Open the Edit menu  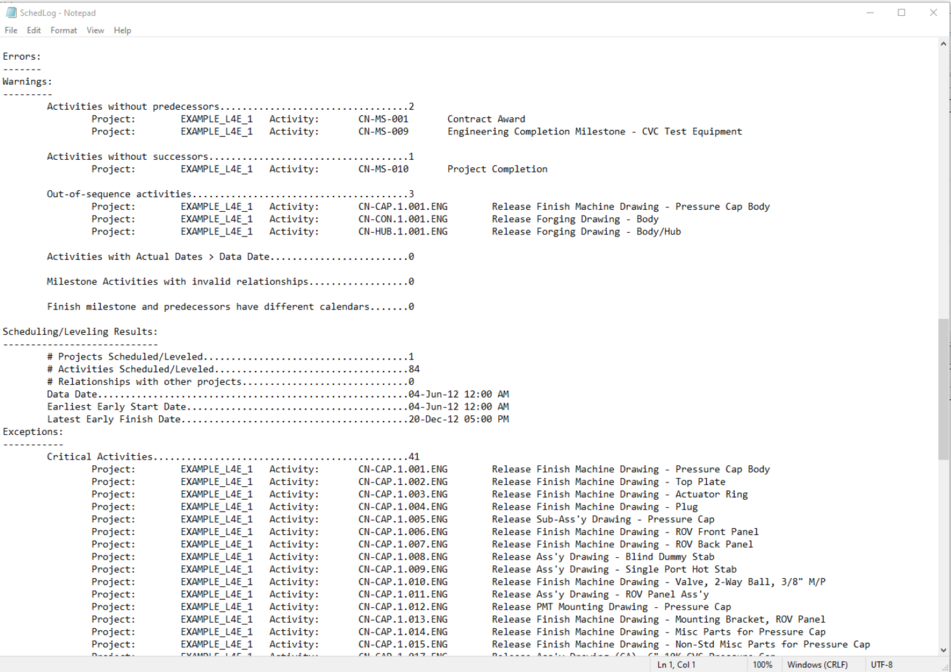coord(34,30)
